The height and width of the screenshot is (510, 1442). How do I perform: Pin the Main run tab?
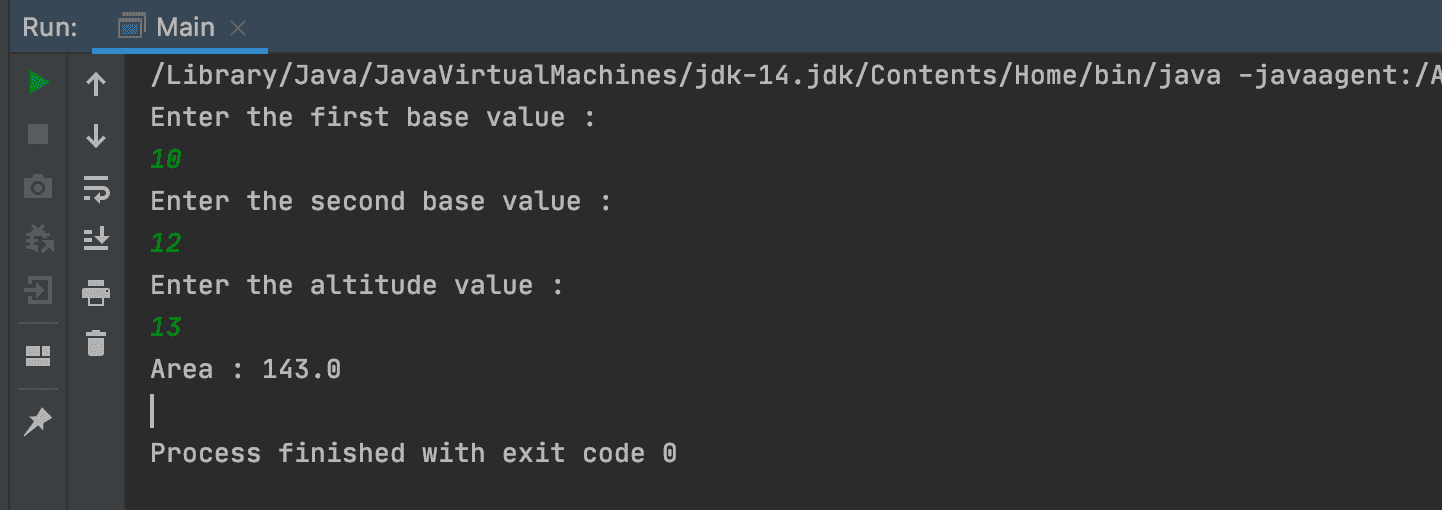click(38, 422)
